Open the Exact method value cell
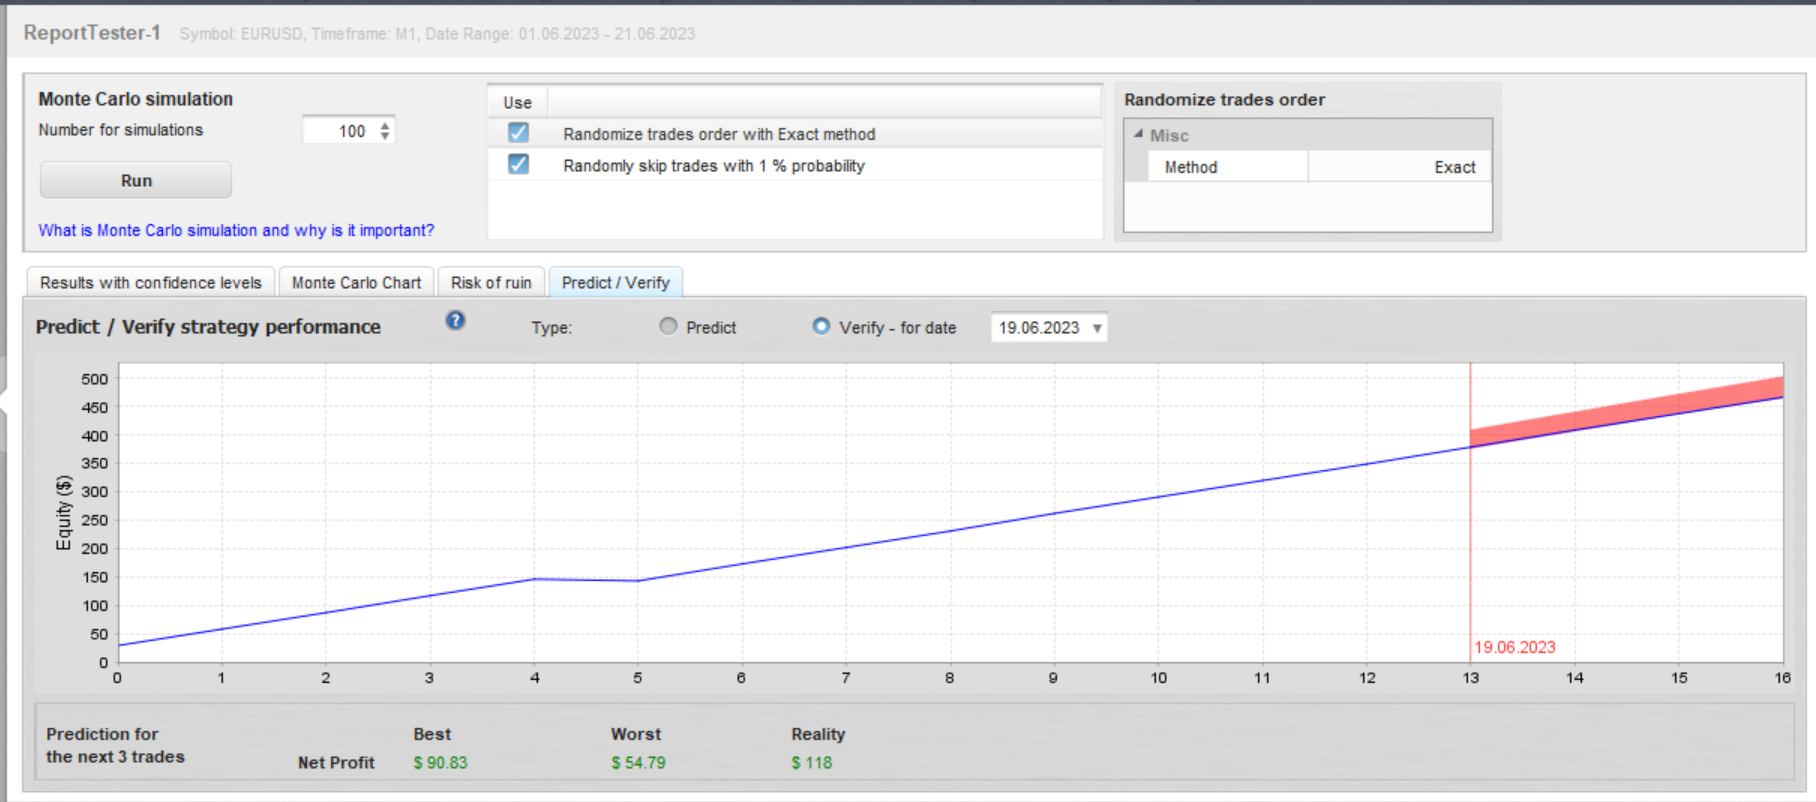Image resolution: width=1816 pixels, height=802 pixels. point(1399,167)
